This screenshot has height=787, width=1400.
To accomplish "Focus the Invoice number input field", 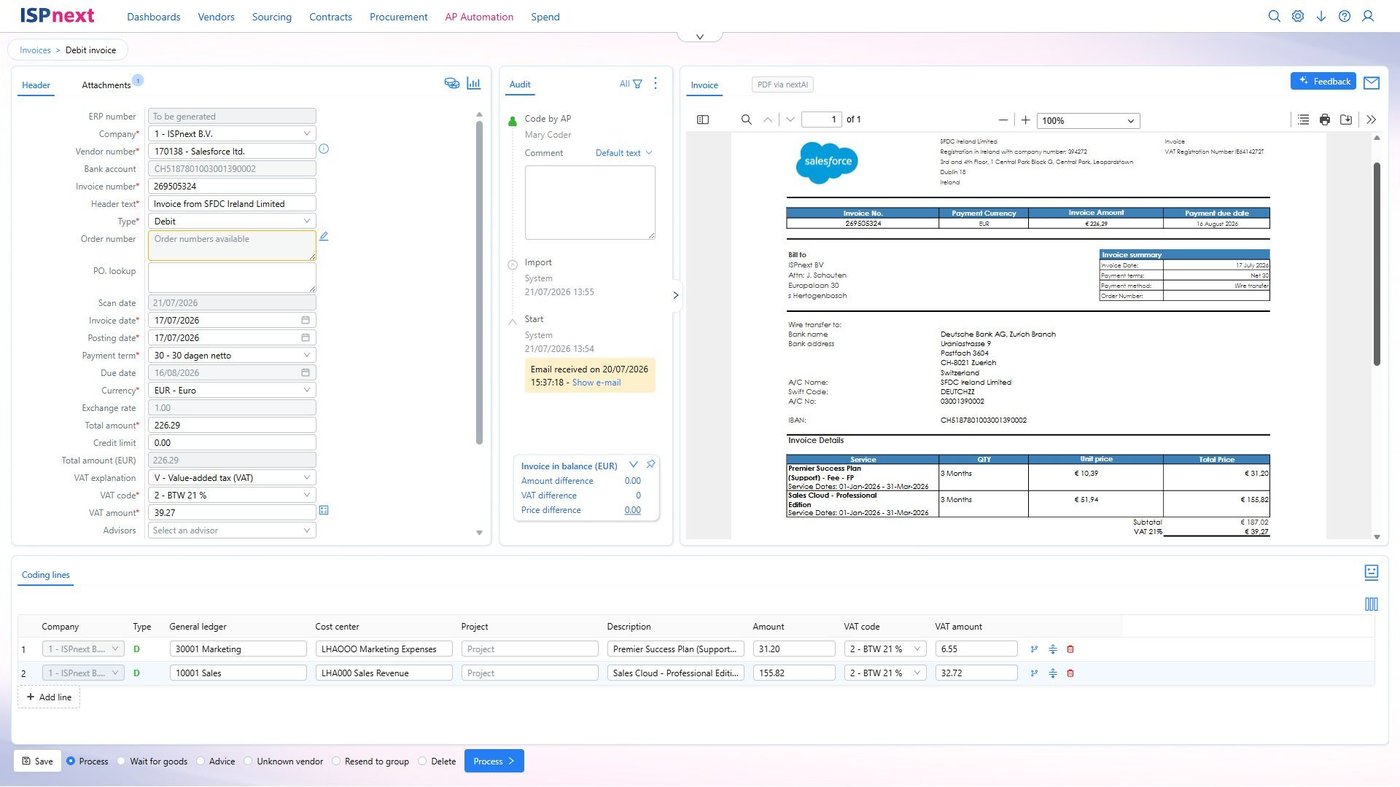I will coord(232,186).
